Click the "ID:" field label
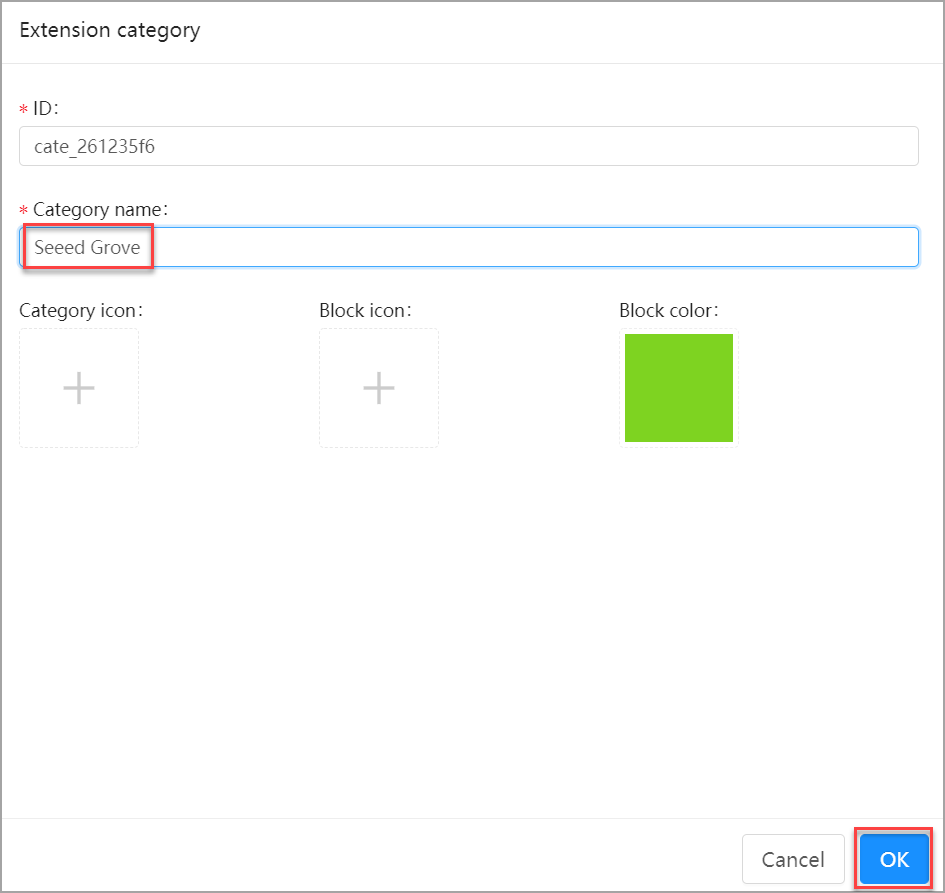Image resolution: width=945 pixels, height=893 pixels. pos(47,108)
